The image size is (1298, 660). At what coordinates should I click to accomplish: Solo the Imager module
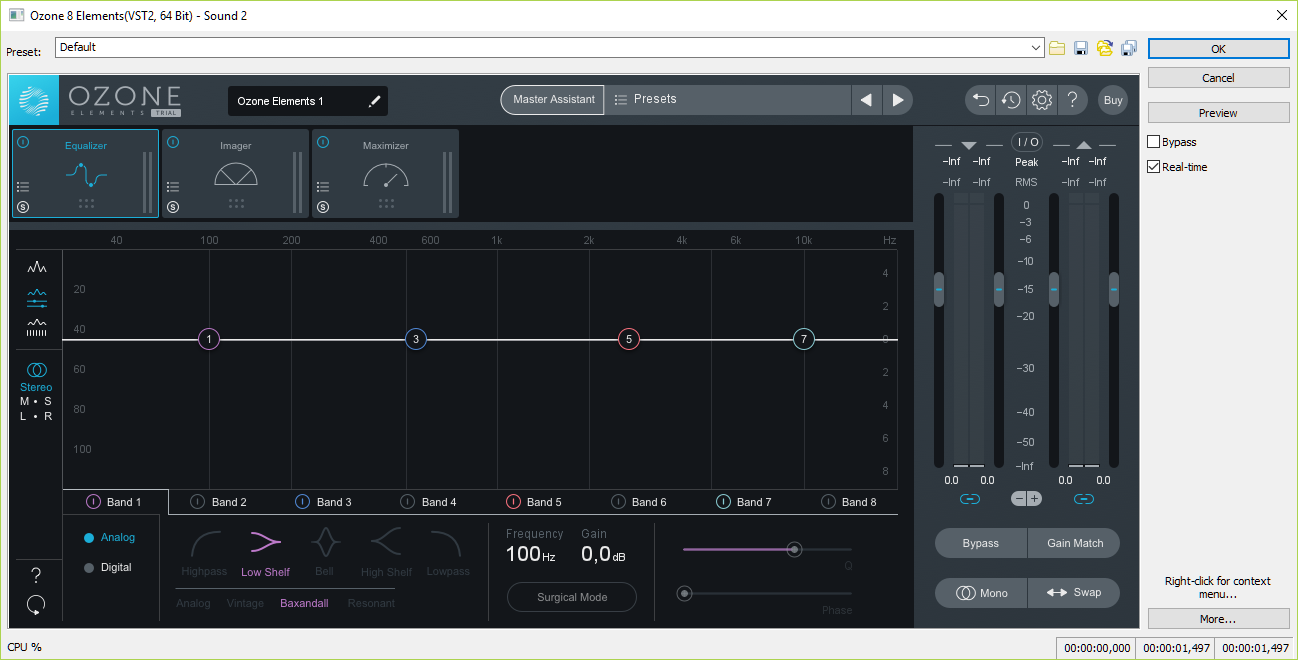(173, 207)
